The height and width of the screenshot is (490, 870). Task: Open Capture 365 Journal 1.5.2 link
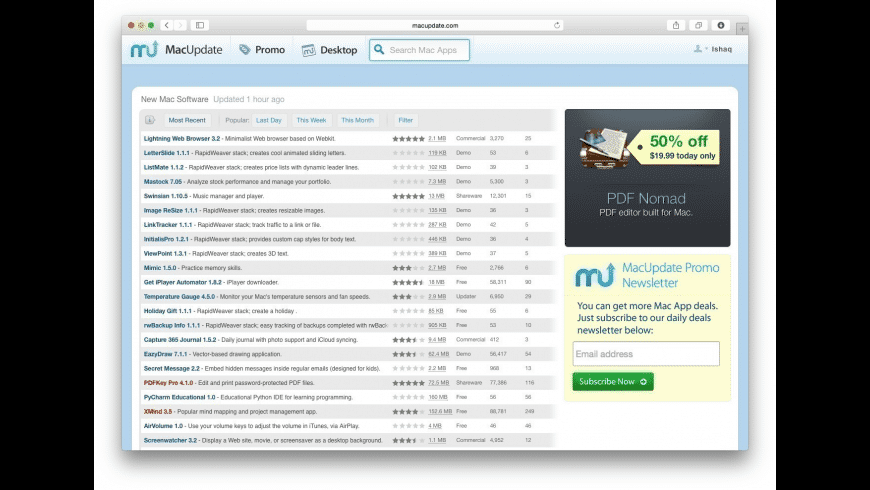(x=180, y=340)
